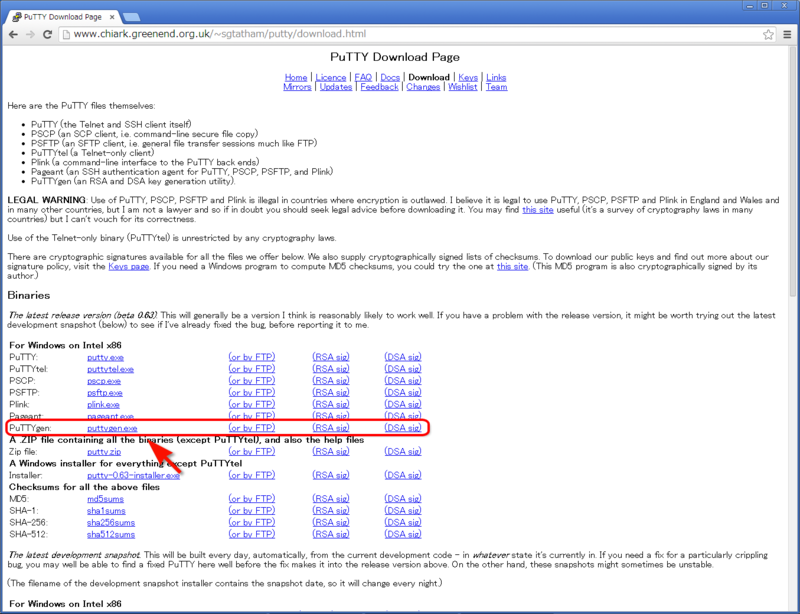Screen dimensions: 800x614
Task: Download psftp.exe
Action: click(105, 392)
